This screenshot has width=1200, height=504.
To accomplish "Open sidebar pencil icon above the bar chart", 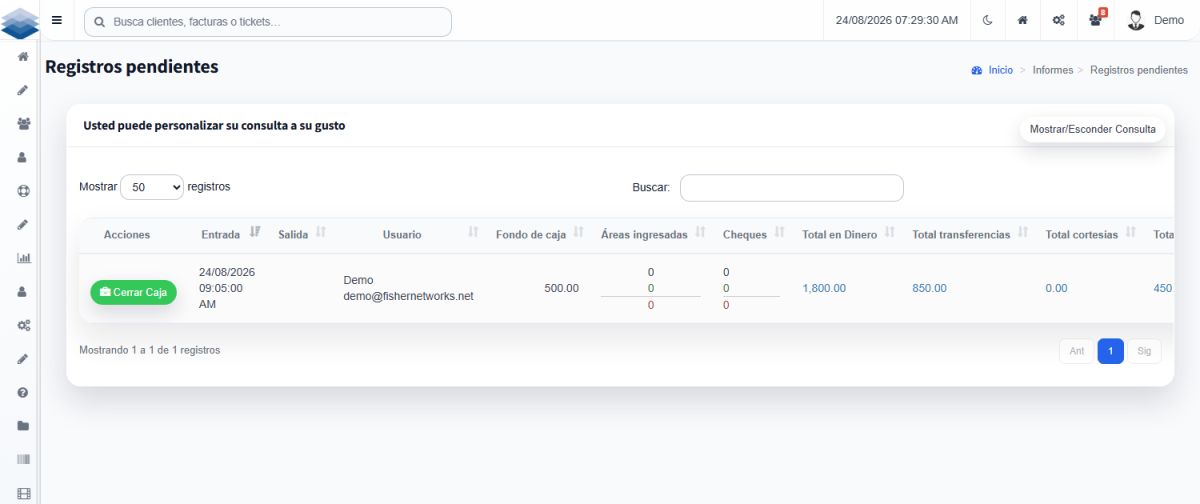I will (x=23, y=224).
